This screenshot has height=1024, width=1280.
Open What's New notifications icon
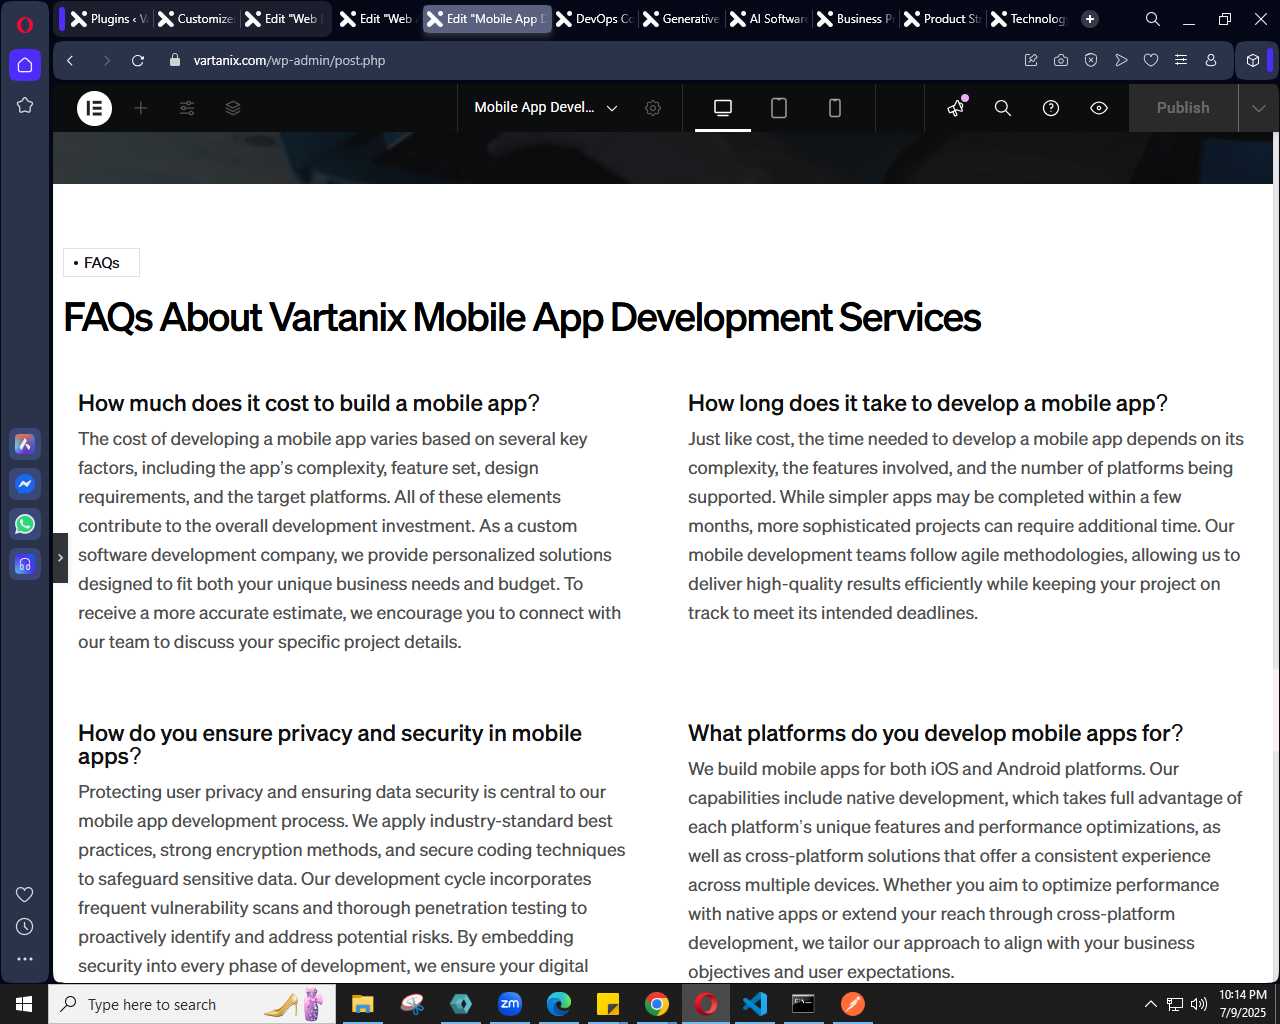click(x=957, y=108)
